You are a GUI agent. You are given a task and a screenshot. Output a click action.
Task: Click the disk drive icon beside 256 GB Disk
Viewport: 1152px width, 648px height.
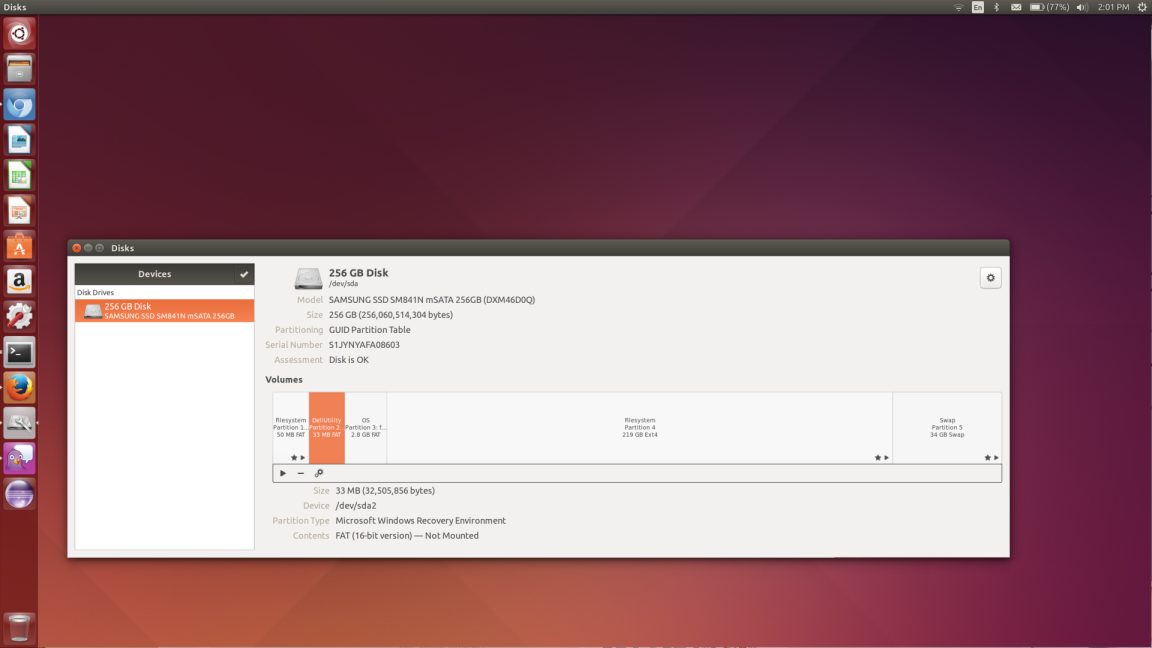coord(308,279)
